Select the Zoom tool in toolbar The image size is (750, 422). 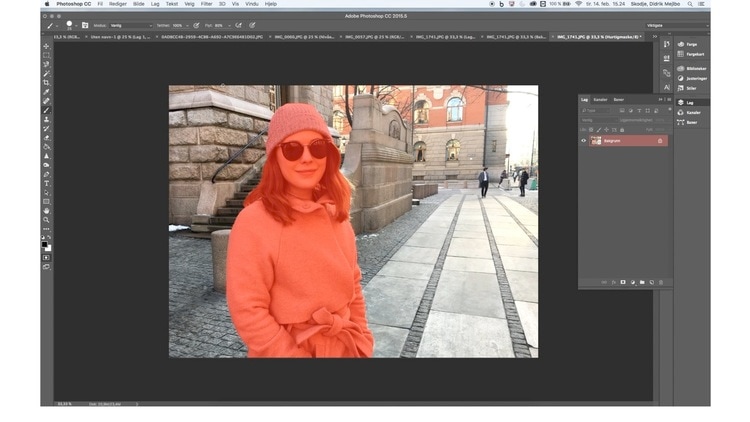[x=46, y=220]
